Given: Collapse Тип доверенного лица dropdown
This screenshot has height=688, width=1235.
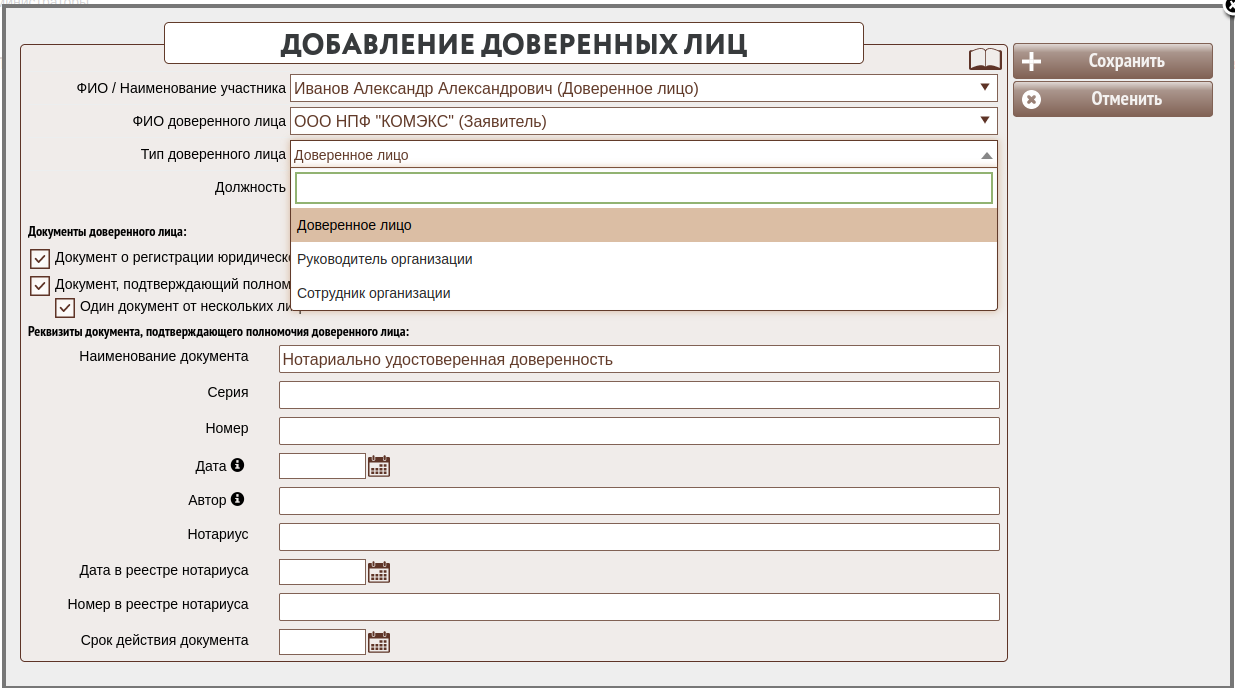Looking at the screenshot, I should click(x=986, y=155).
